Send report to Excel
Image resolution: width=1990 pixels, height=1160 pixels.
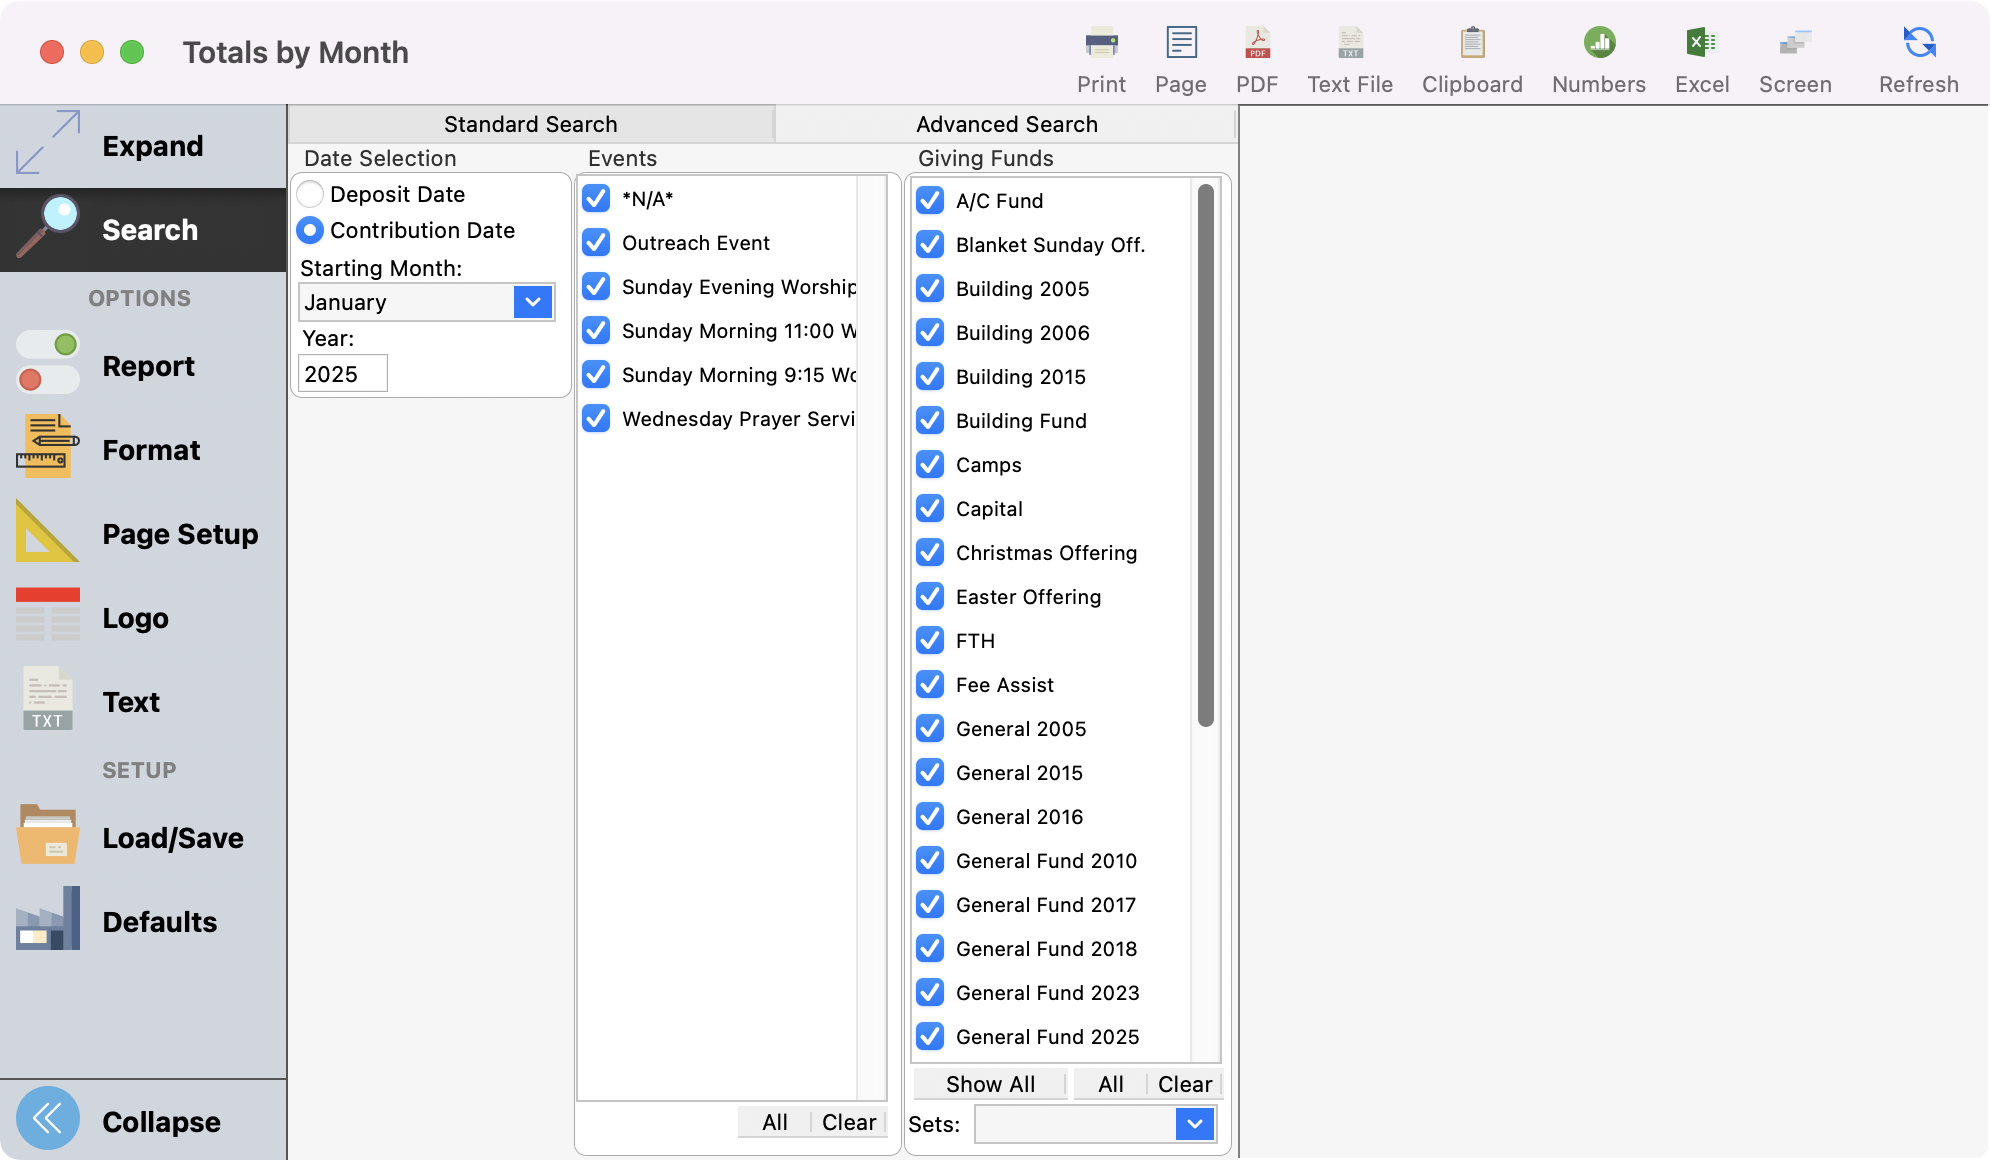(x=1701, y=44)
